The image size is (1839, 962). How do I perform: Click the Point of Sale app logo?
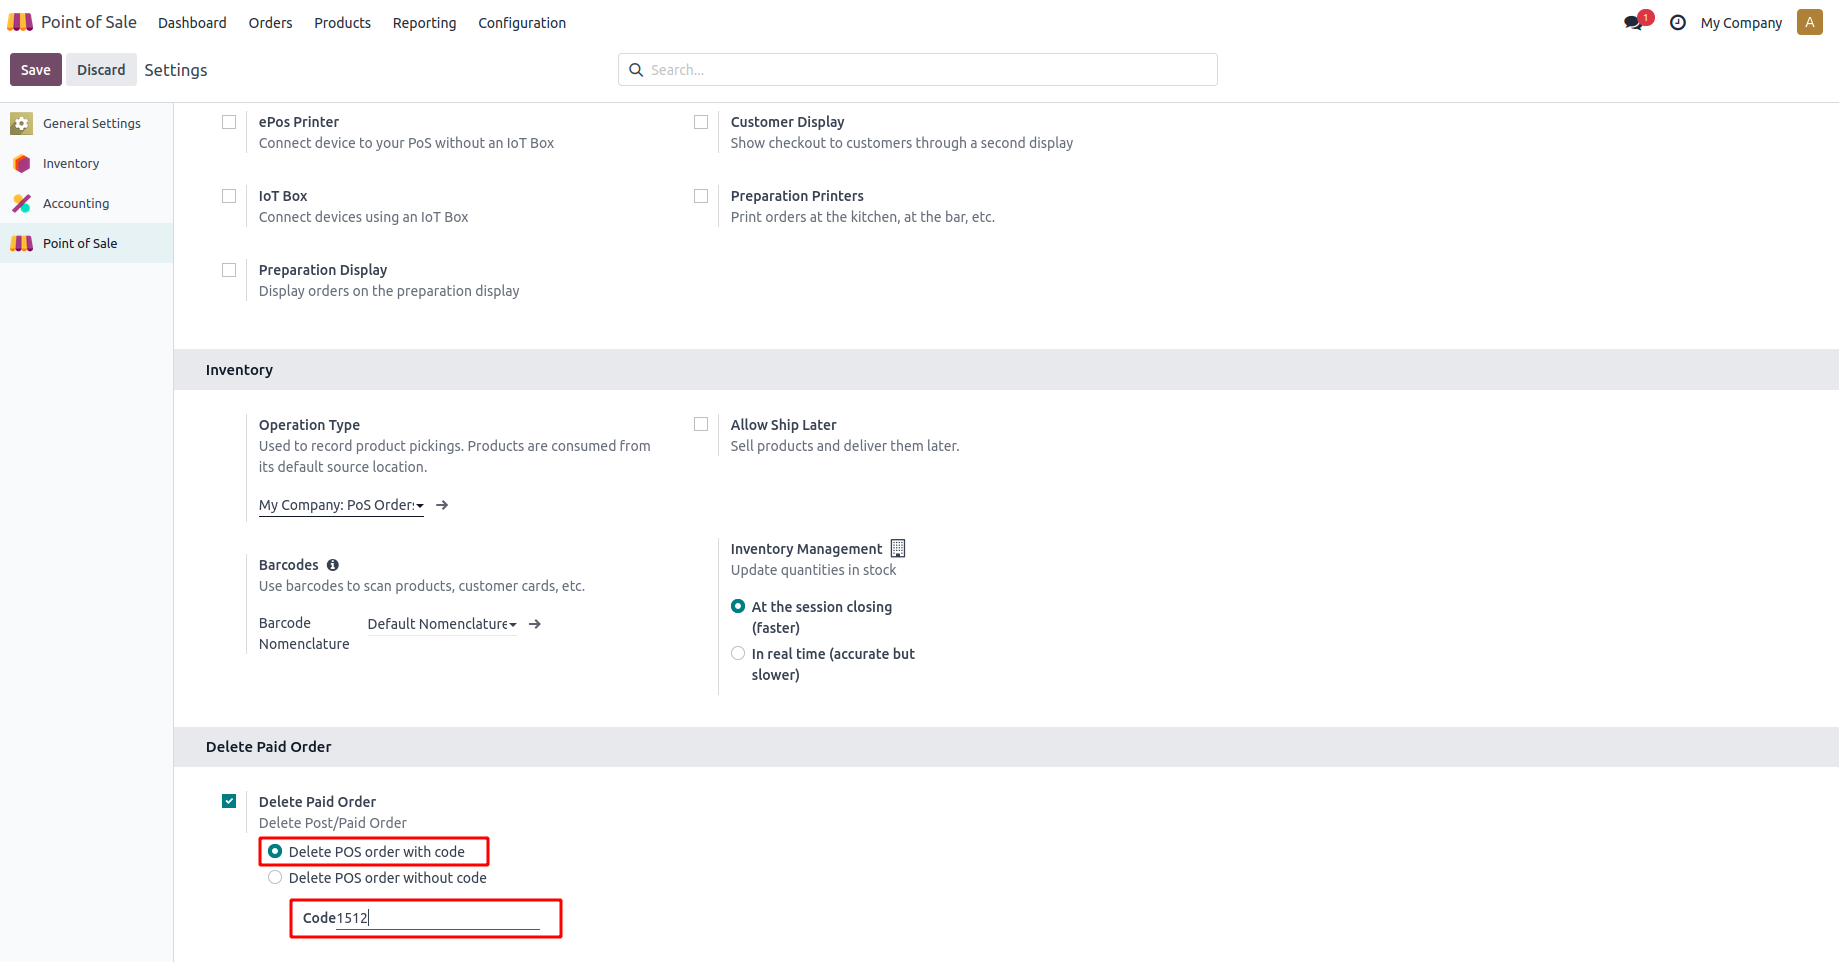20,22
